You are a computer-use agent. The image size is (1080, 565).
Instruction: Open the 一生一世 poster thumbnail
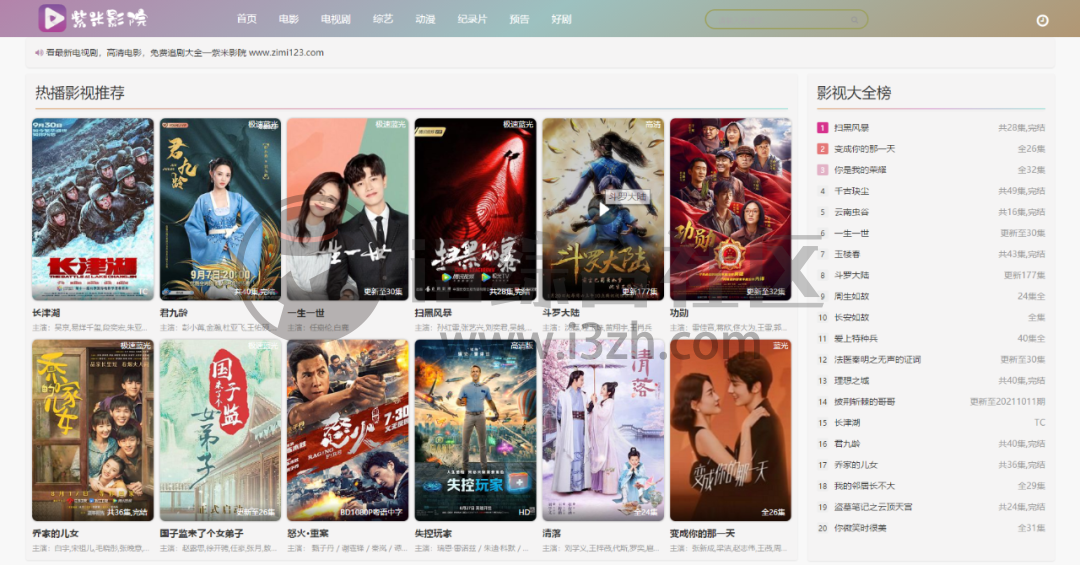348,209
